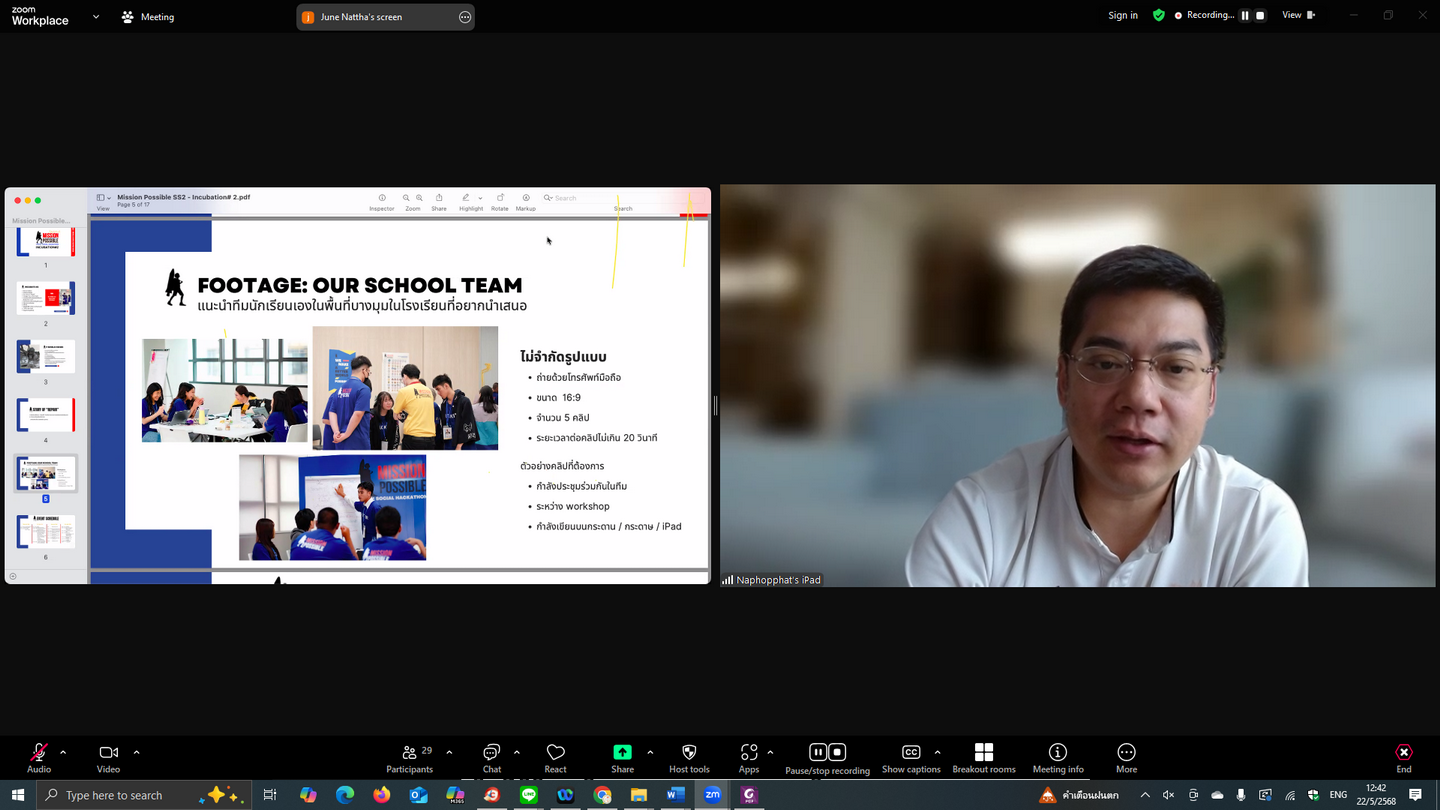Expand the Audio options arrow
The image size is (1440, 810).
coord(63,752)
